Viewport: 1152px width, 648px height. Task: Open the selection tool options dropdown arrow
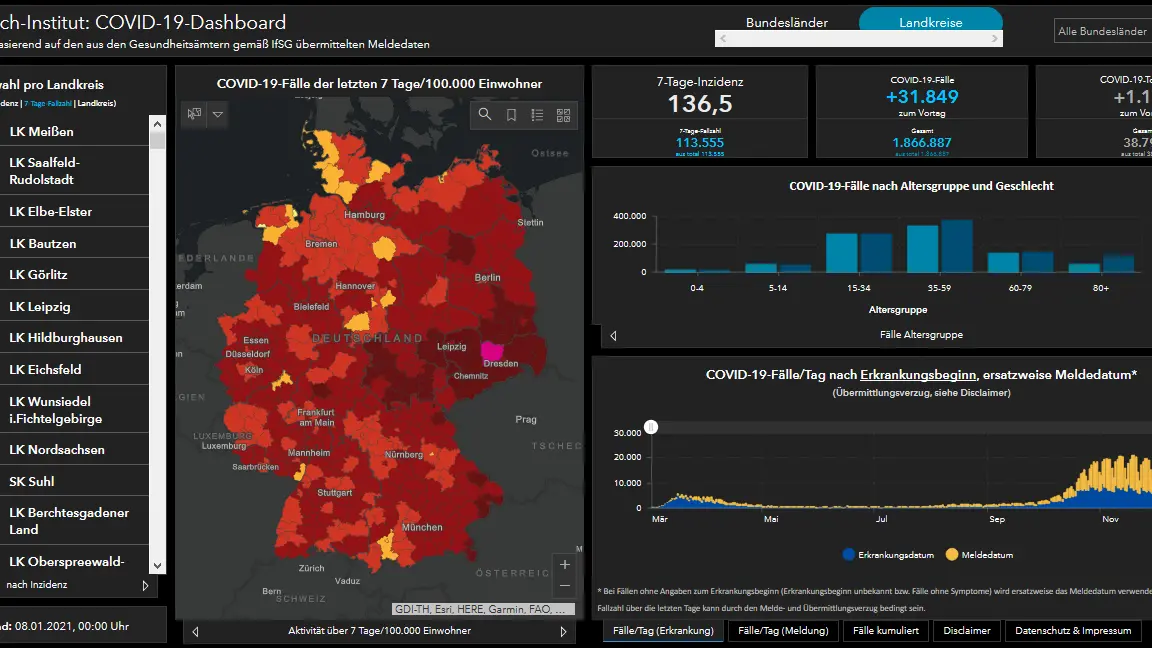218,115
